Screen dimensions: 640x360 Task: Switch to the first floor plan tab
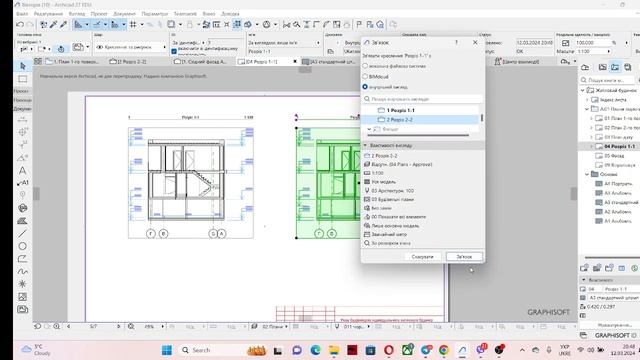(x=72, y=62)
